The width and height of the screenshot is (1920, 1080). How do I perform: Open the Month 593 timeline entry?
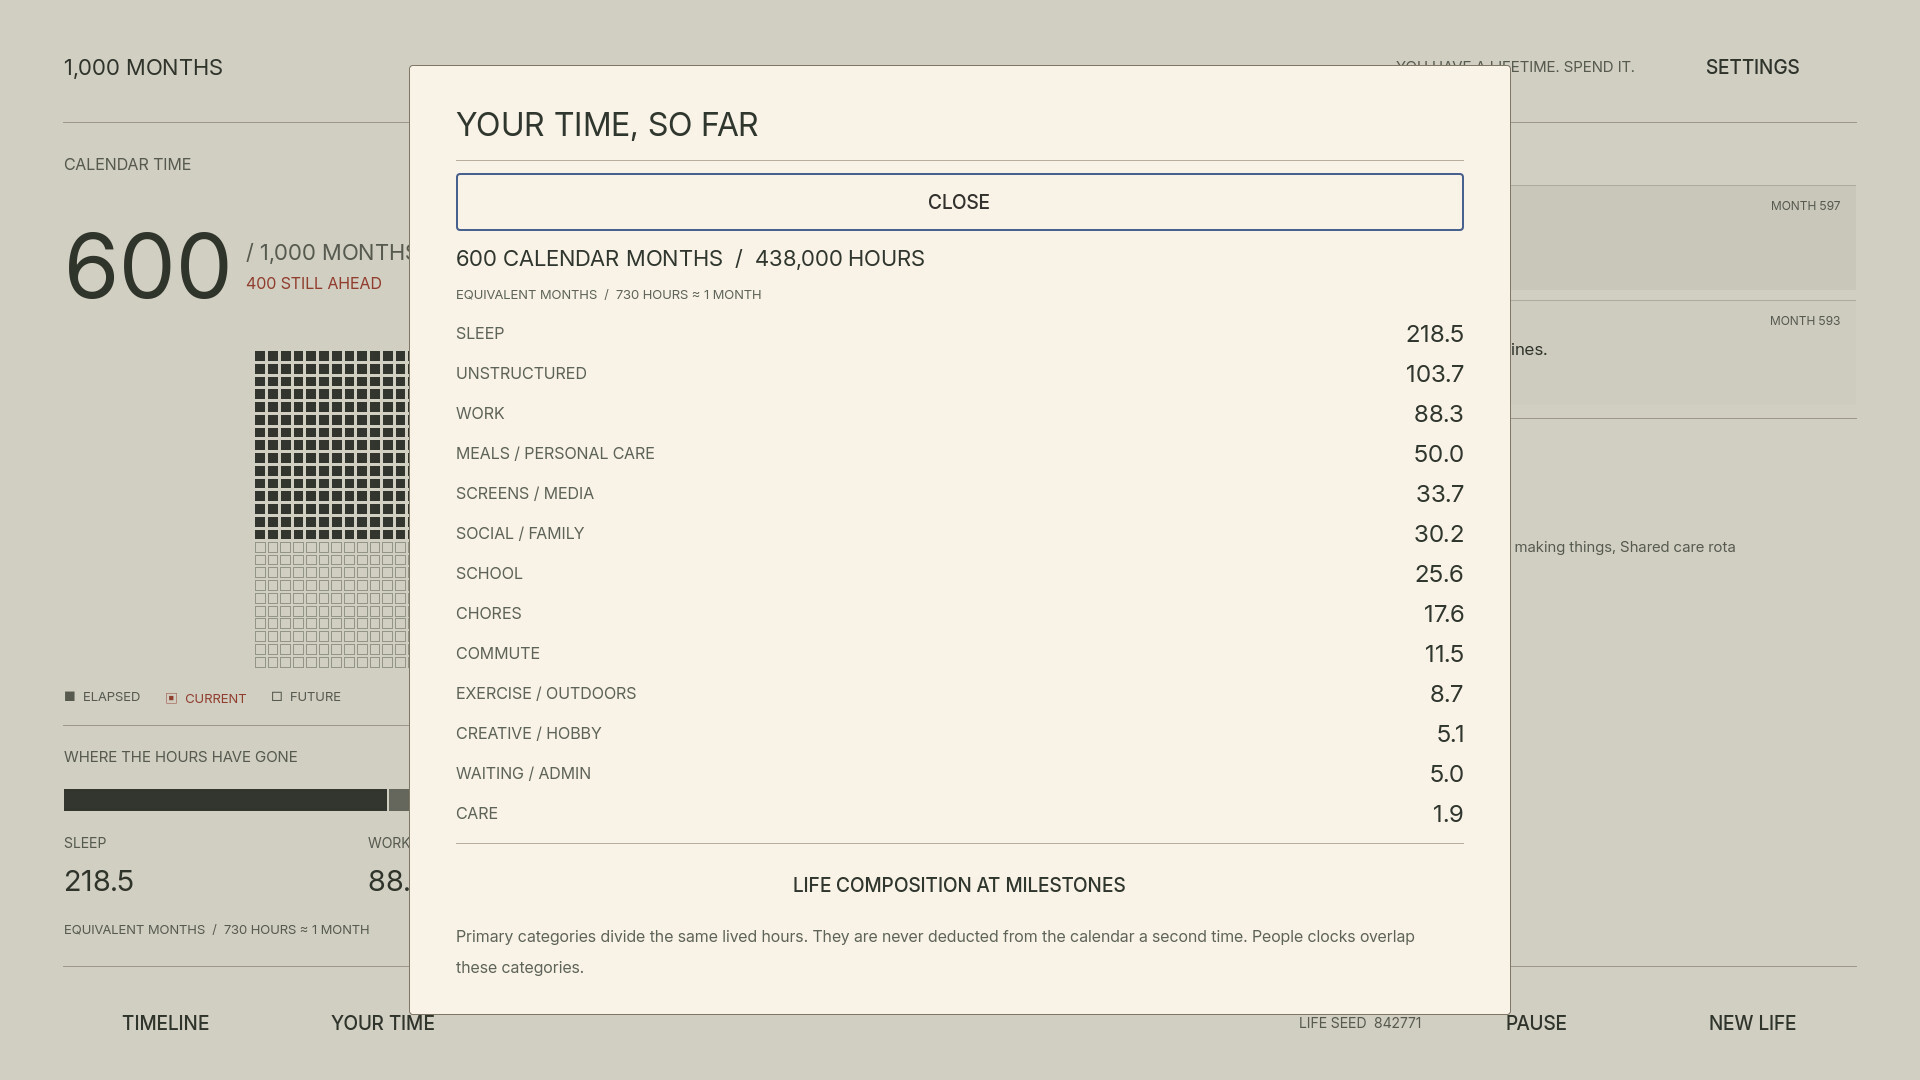tap(1683, 353)
